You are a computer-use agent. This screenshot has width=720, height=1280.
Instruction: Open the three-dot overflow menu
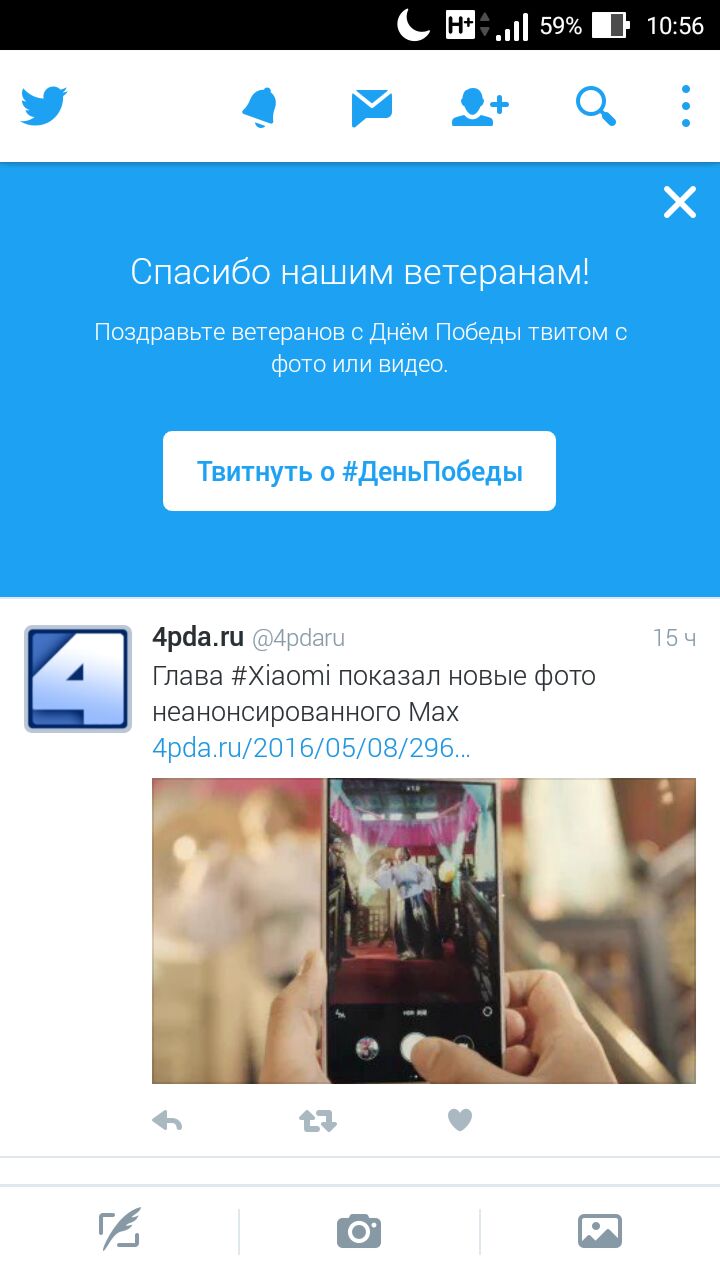point(686,106)
